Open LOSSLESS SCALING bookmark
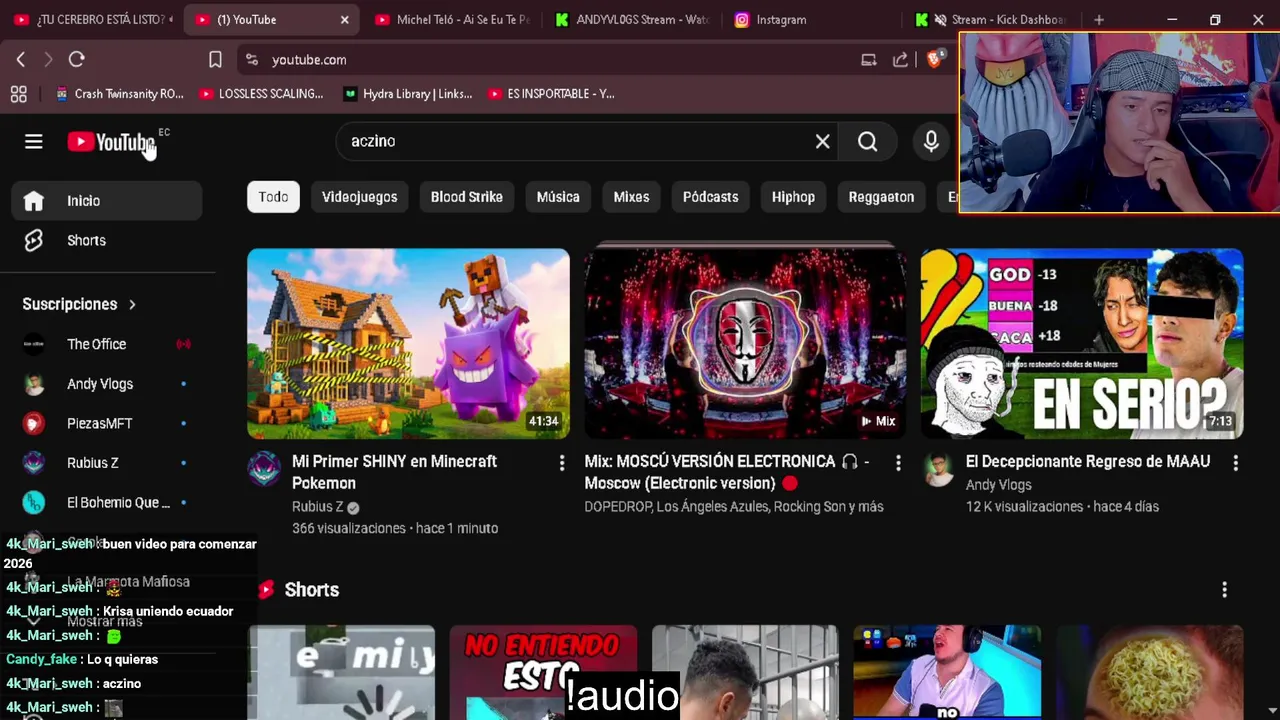The image size is (1280, 720). click(261, 94)
